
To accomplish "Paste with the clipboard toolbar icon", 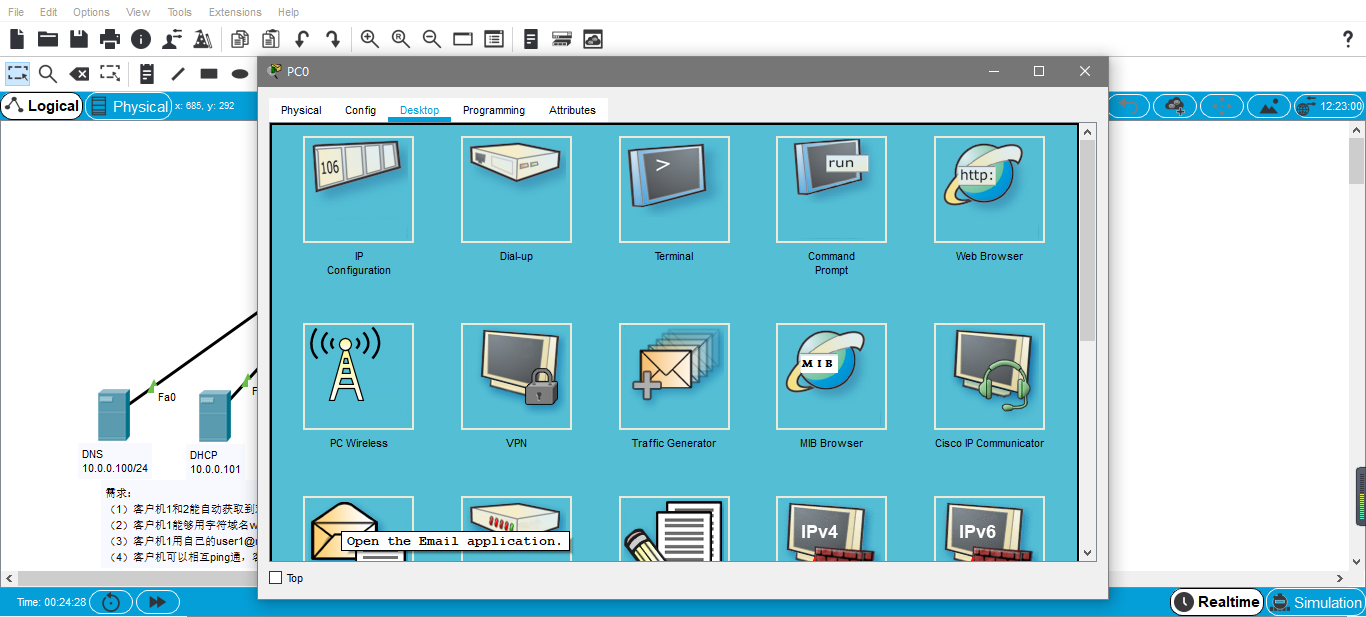I will click(271, 39).
